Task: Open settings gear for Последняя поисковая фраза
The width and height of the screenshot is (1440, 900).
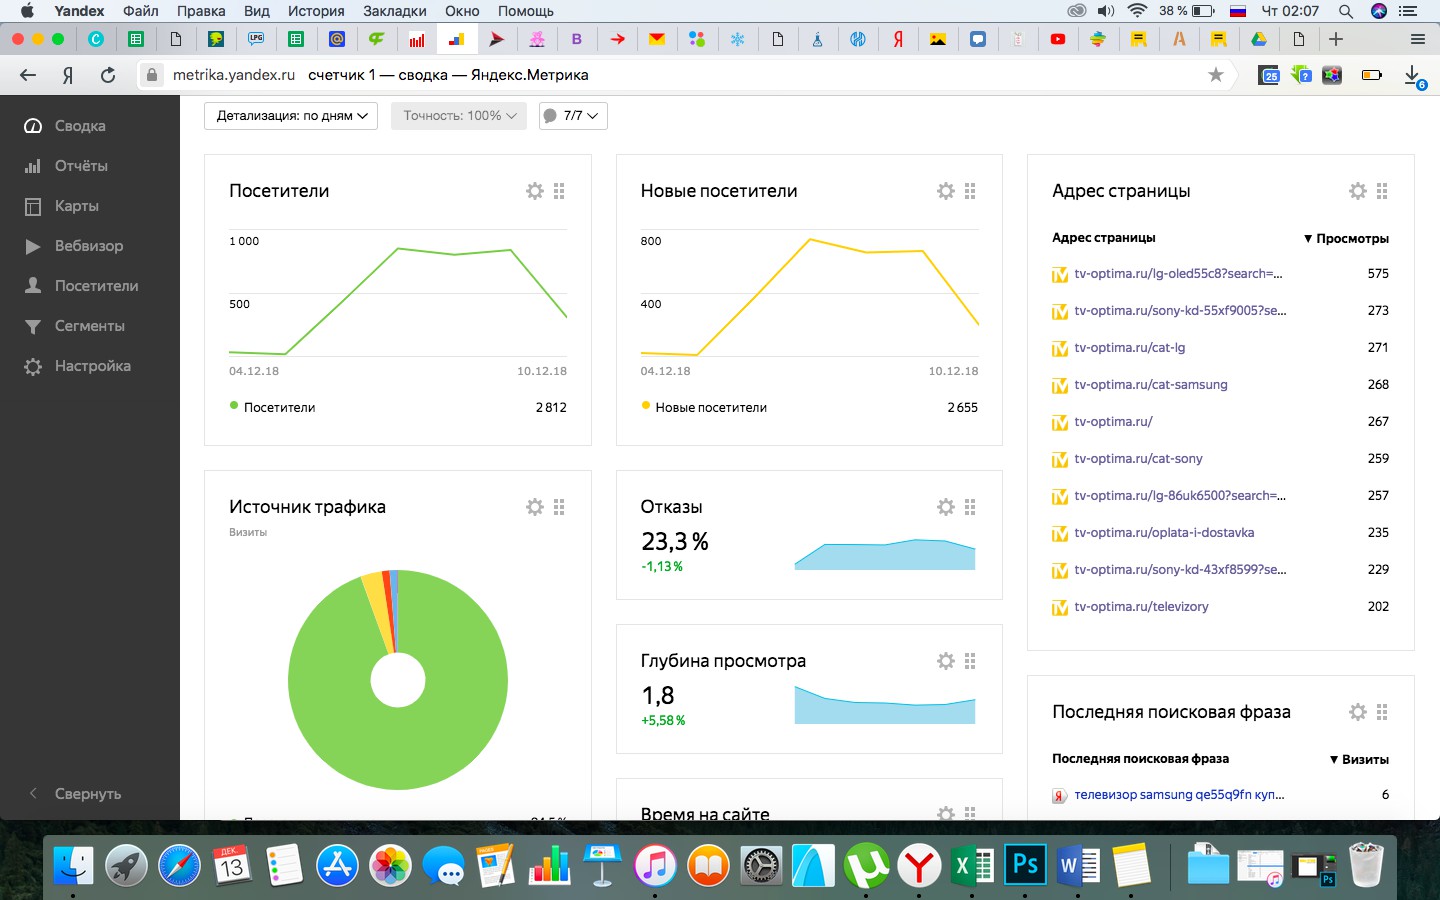Action: click(1358, 712)
